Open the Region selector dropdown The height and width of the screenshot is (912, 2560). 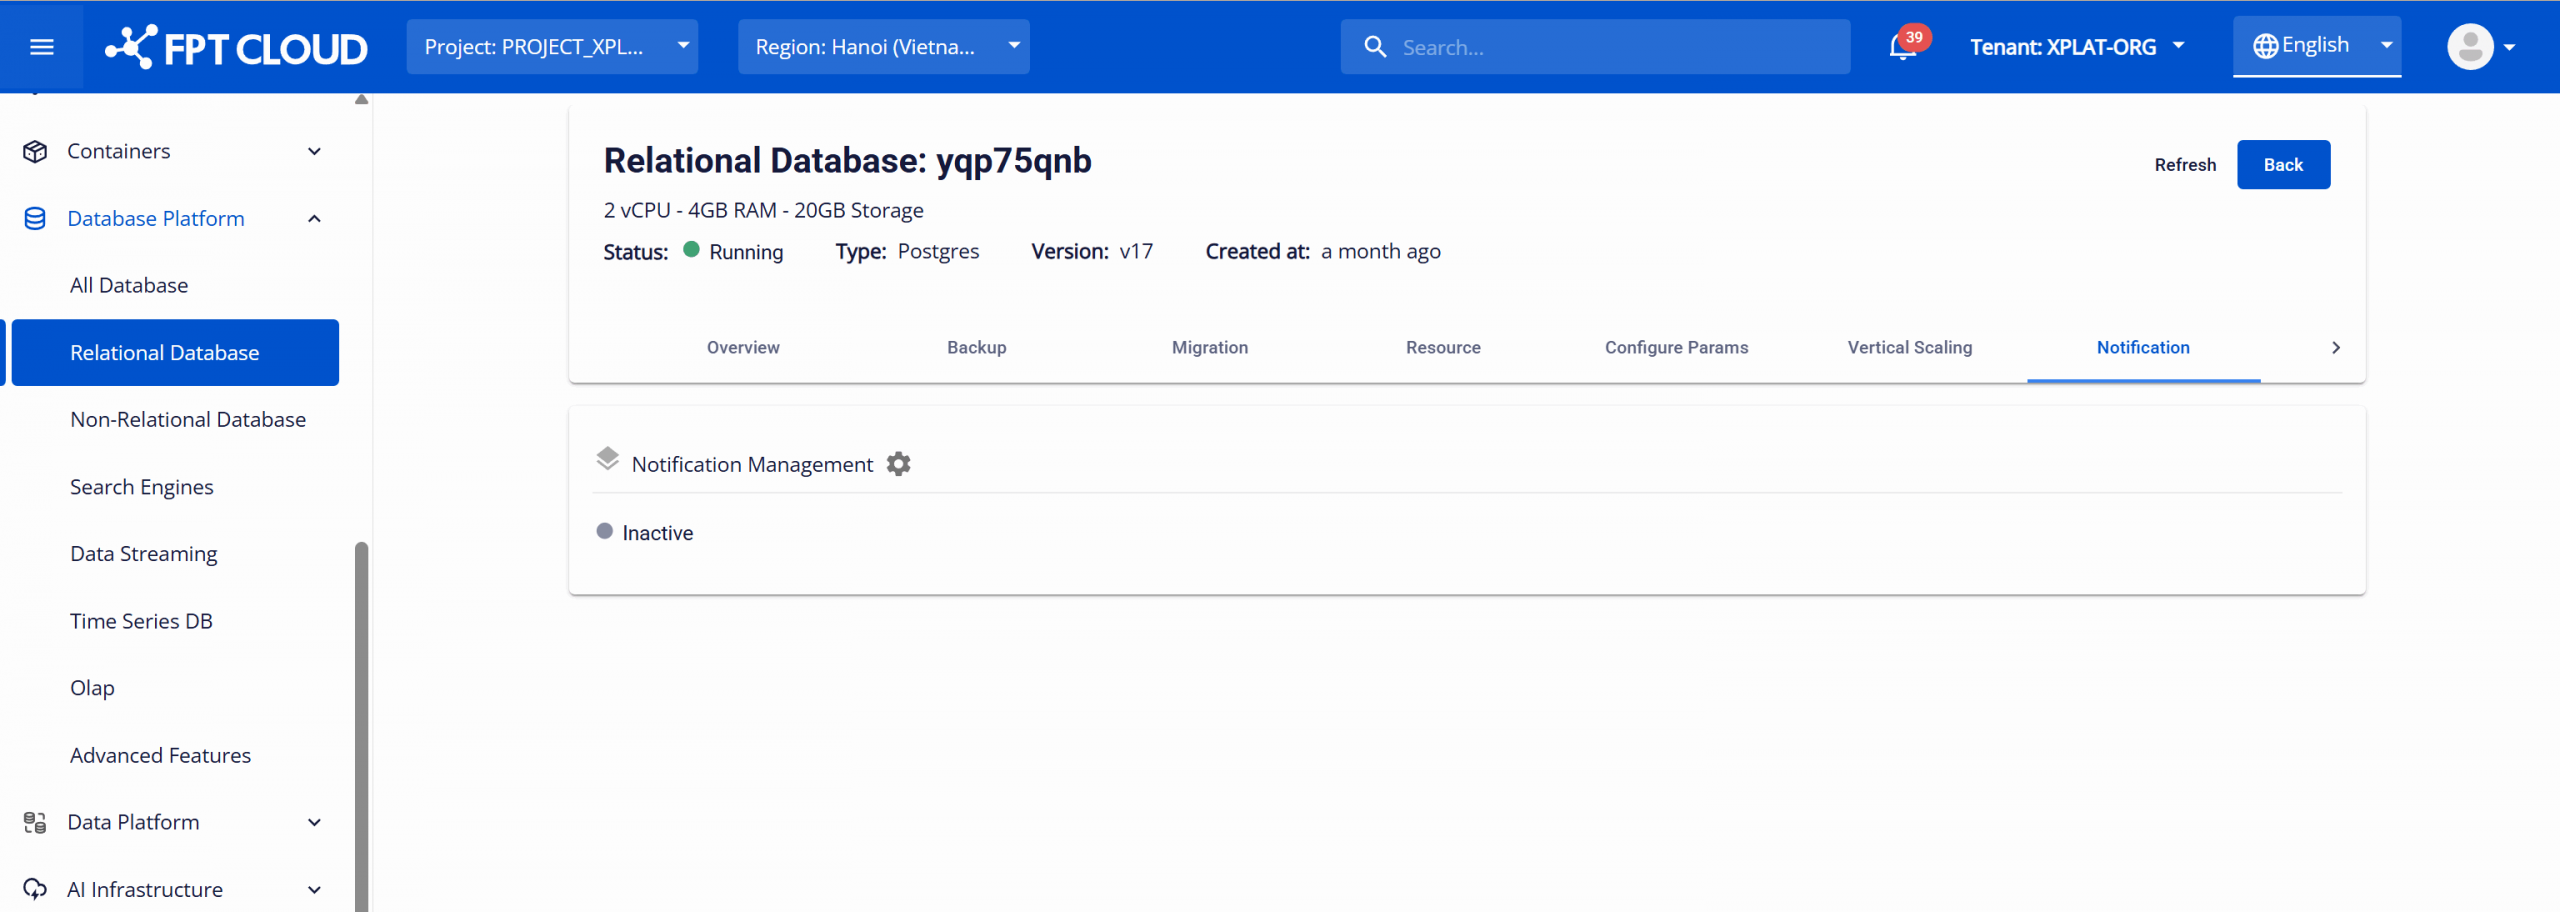pyautogui.click(x=883, y=47)
